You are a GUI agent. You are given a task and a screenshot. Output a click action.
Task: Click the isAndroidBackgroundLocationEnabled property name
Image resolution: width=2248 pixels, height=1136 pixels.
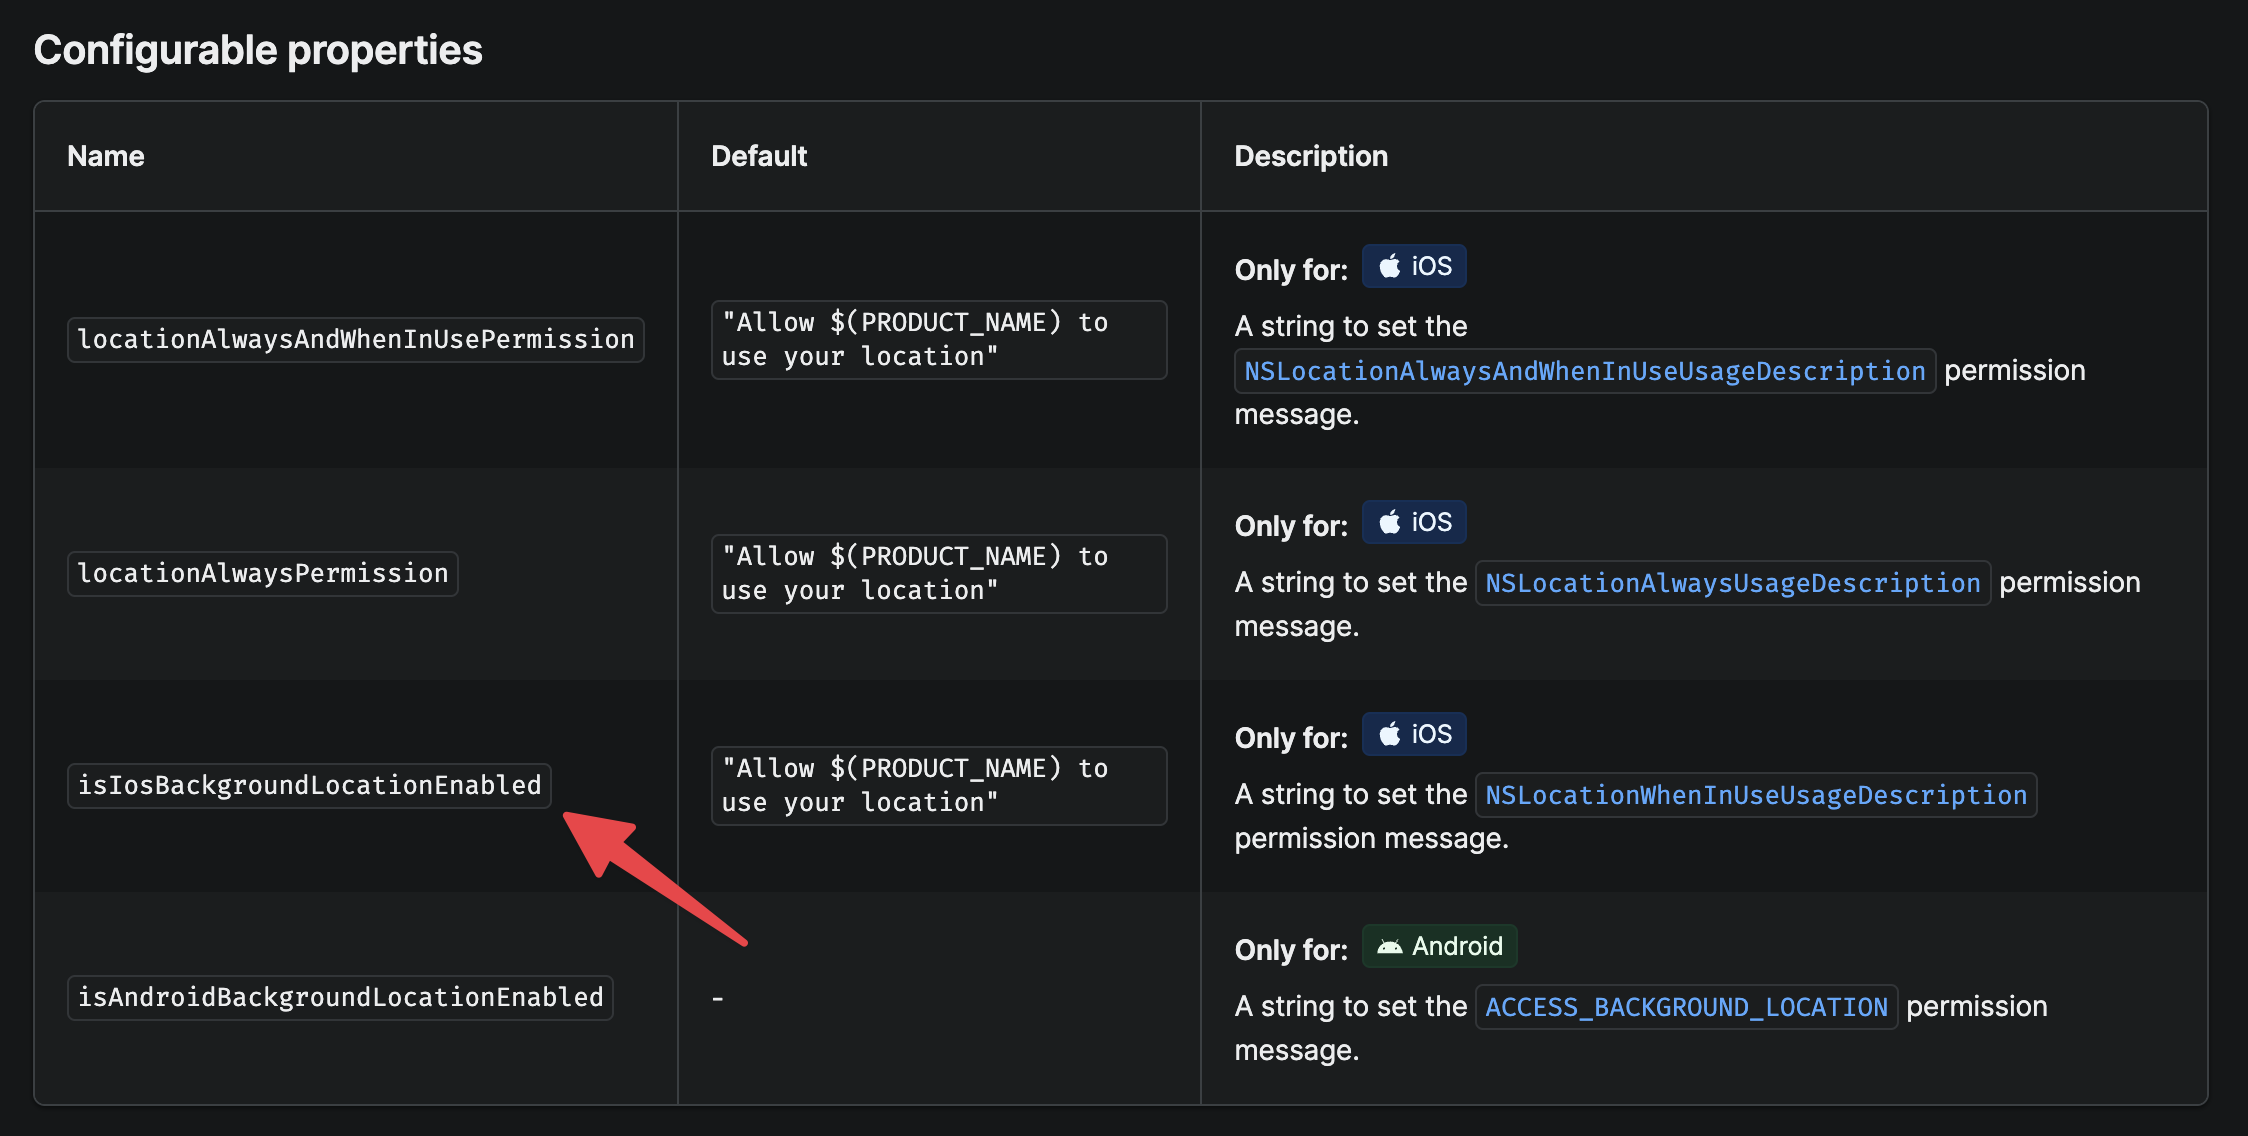point(340,996)
